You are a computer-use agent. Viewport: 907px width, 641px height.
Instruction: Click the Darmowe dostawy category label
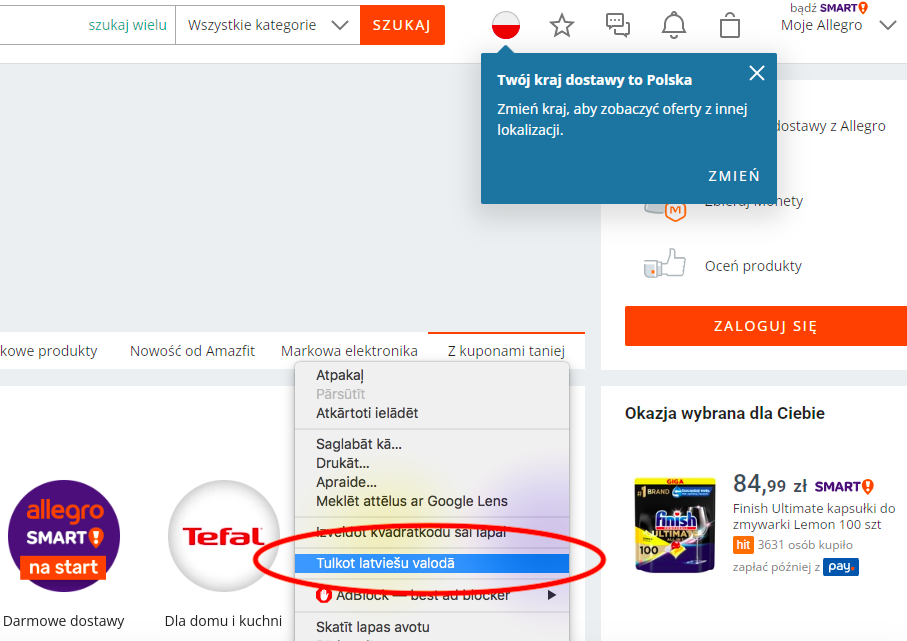(x=64, y=621)
